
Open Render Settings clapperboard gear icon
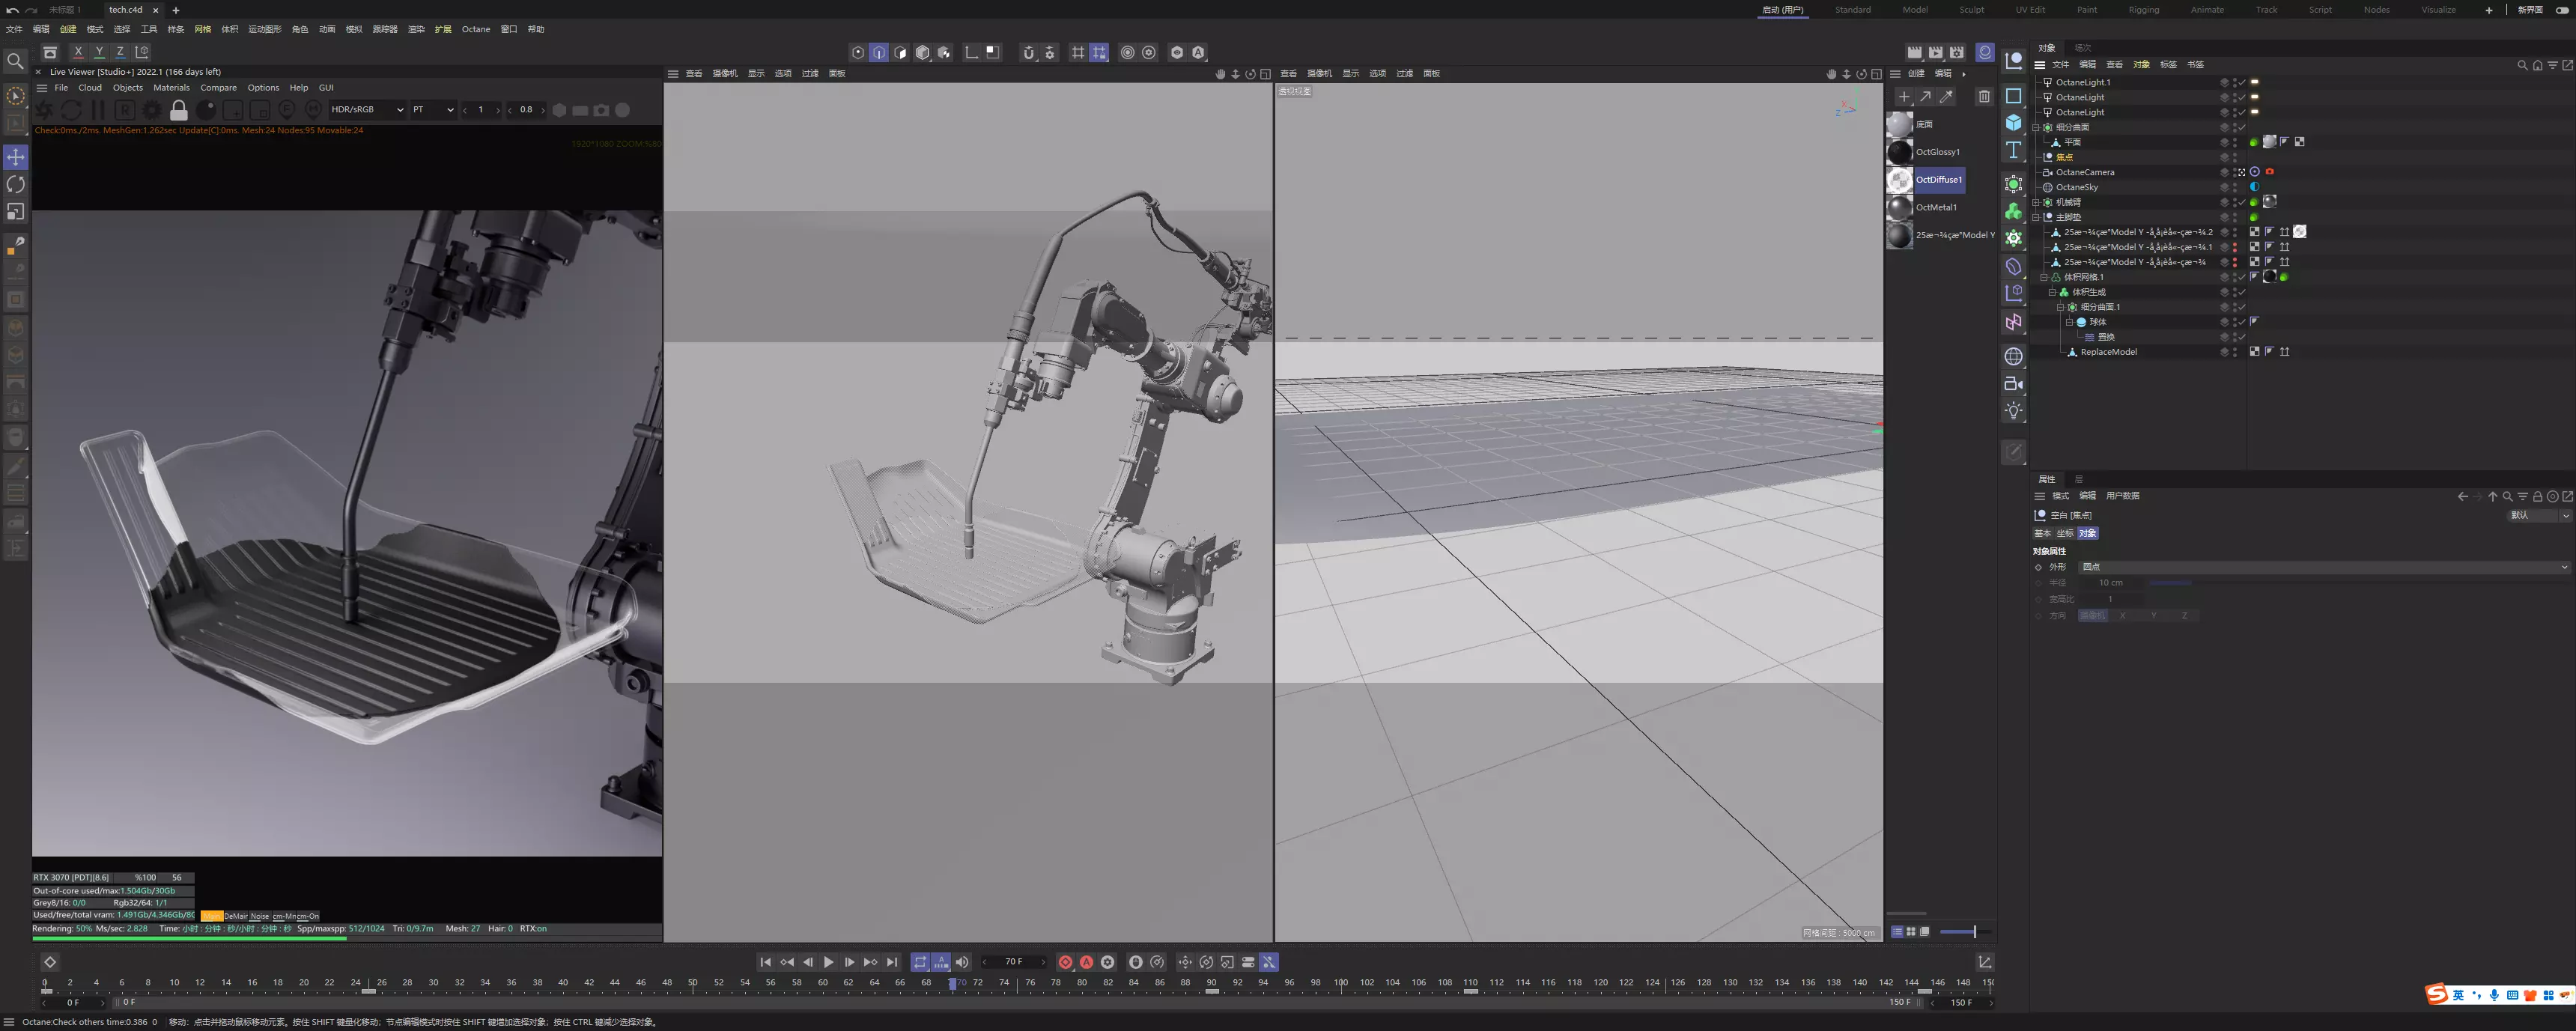(1956, 52)
